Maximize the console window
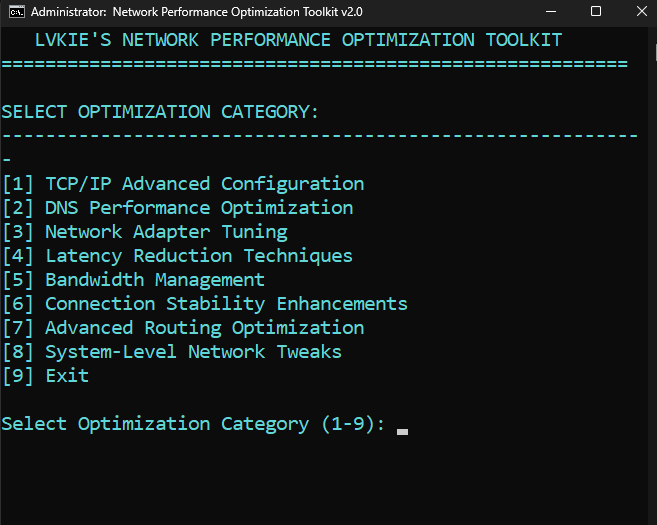Screen dimensions: 657x525 pyautogui.click(x=595, y=12)
